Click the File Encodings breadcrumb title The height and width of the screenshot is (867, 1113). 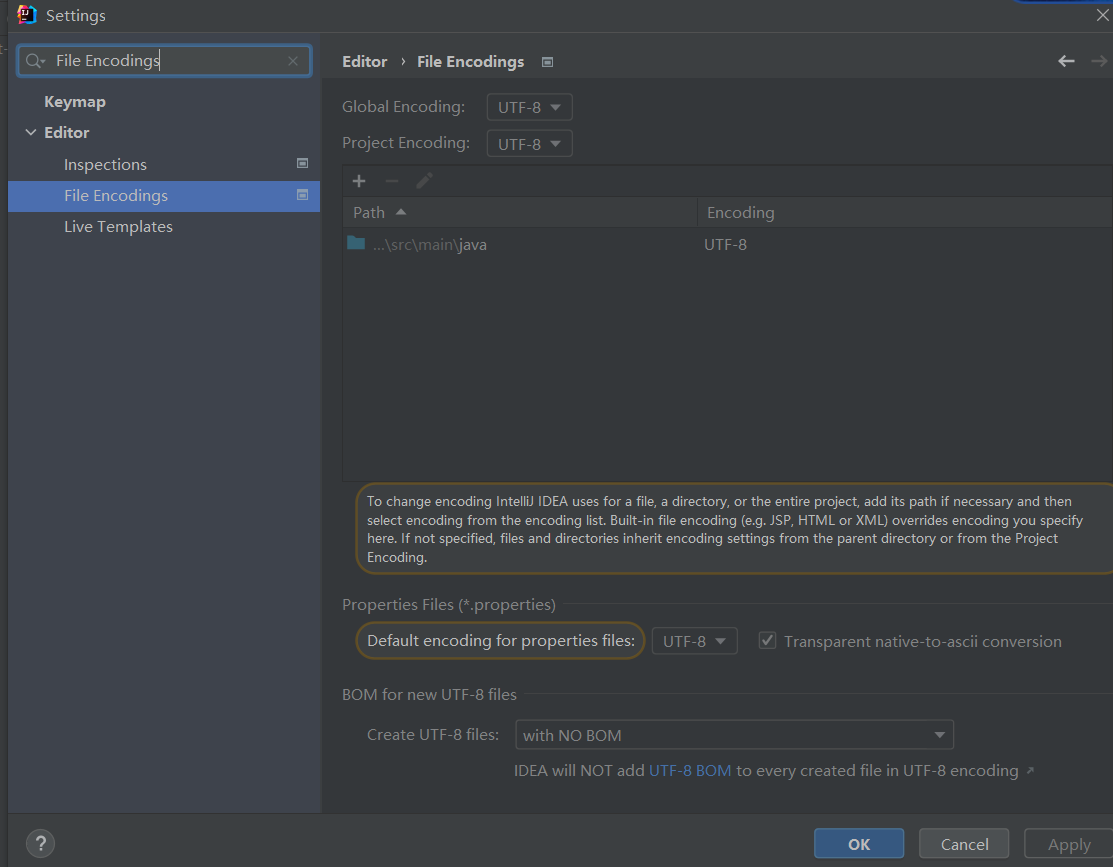(x=471, y=62)
